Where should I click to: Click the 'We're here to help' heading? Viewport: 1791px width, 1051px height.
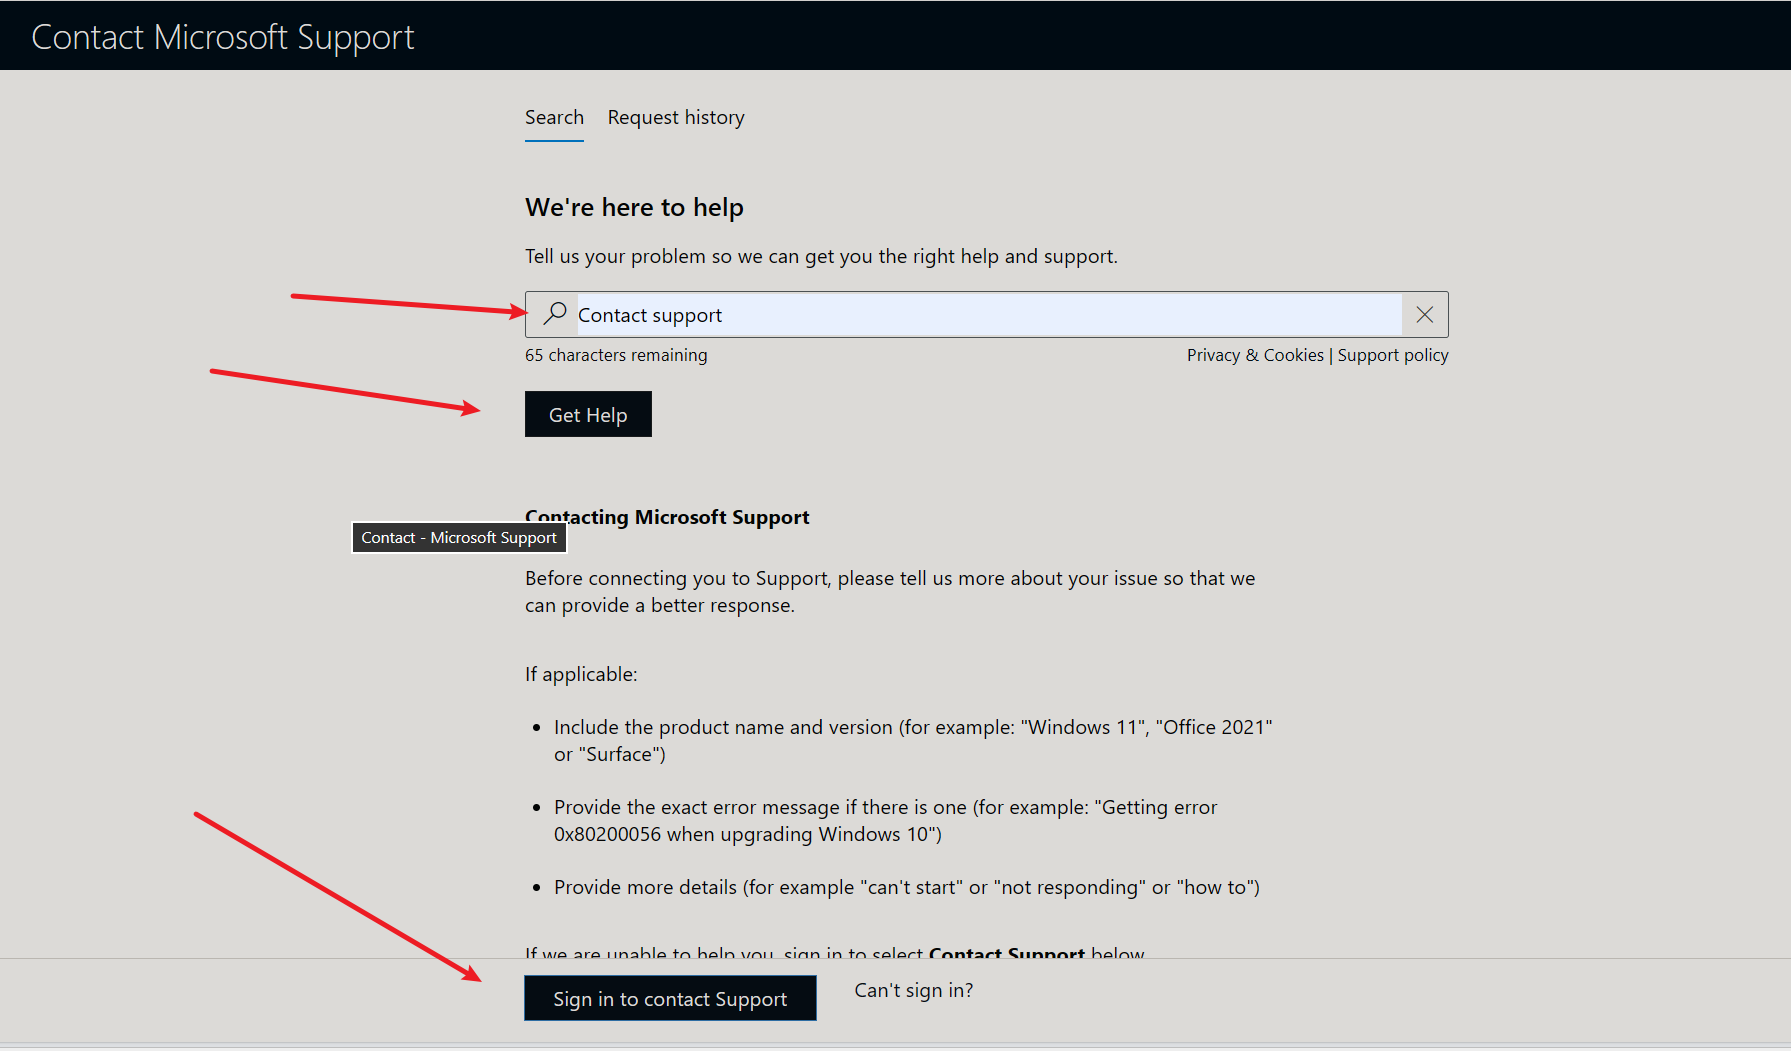634,207
